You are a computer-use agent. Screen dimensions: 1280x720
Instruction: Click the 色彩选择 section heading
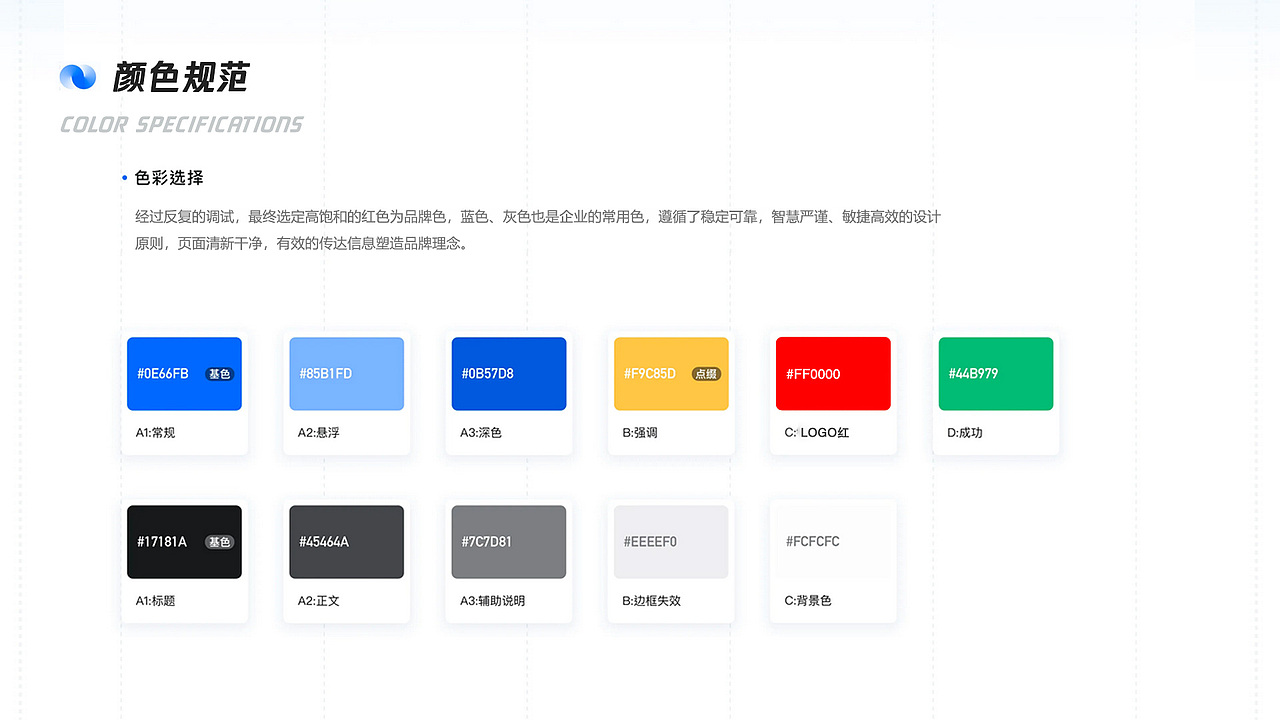coord(169,177)
